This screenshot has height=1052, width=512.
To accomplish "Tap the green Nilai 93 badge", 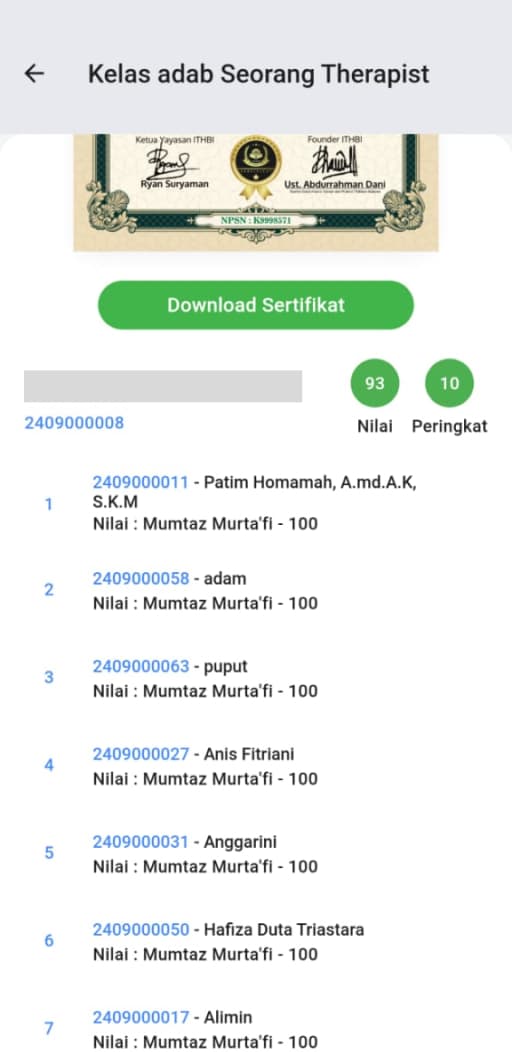I will pyautogui.click(x=375, y=383).
